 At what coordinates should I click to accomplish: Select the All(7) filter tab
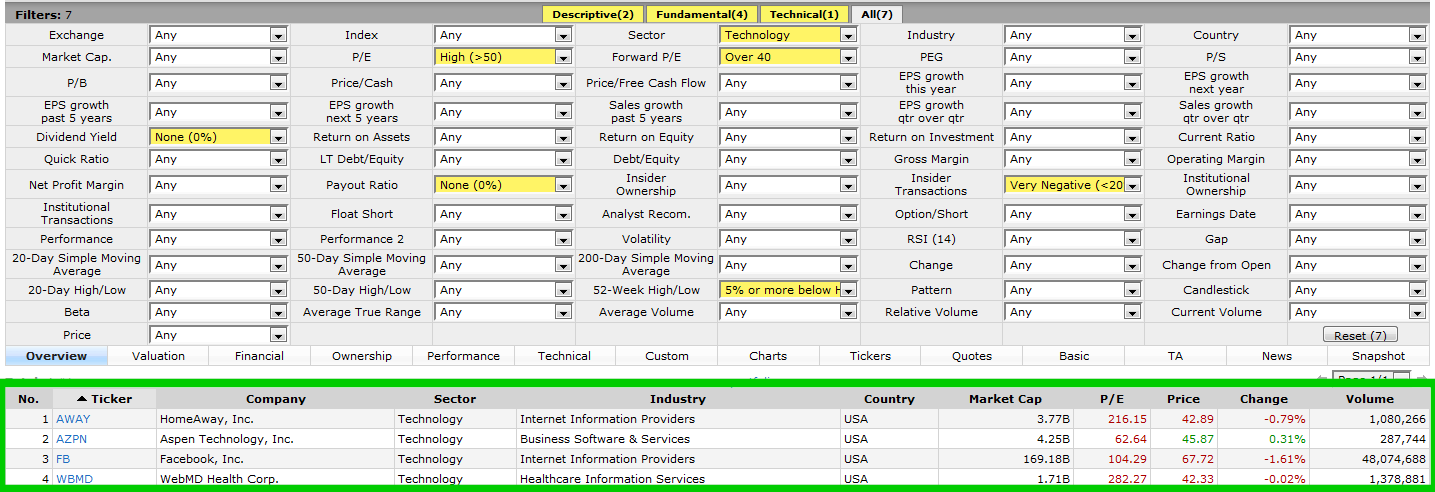tap(876, 14)
